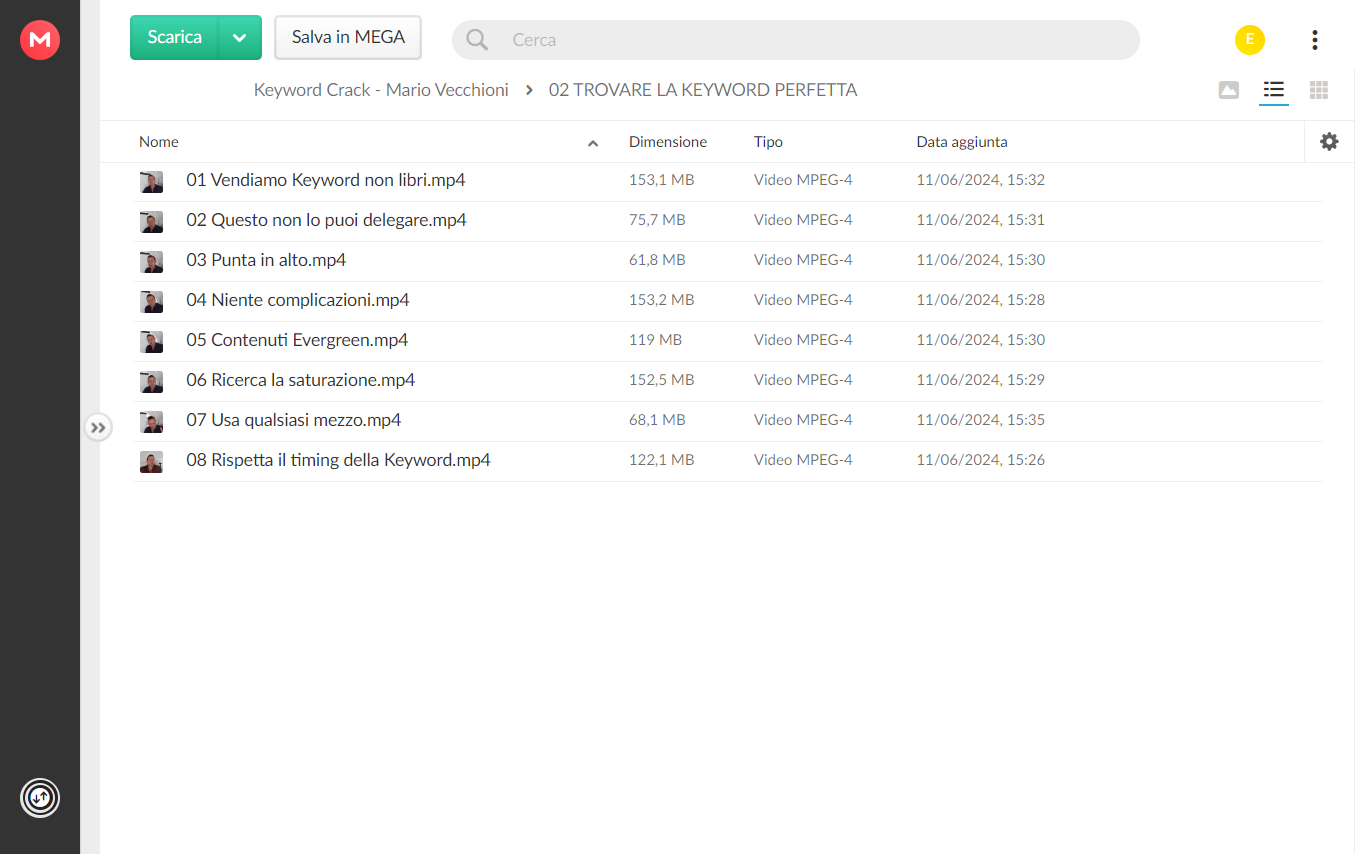Switch to the image gallery view icon
This screenshot has width=1355, height=854.
pos(1229,90)
